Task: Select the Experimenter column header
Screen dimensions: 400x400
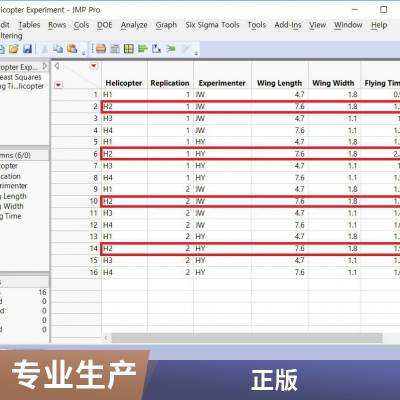Action: 222,83
